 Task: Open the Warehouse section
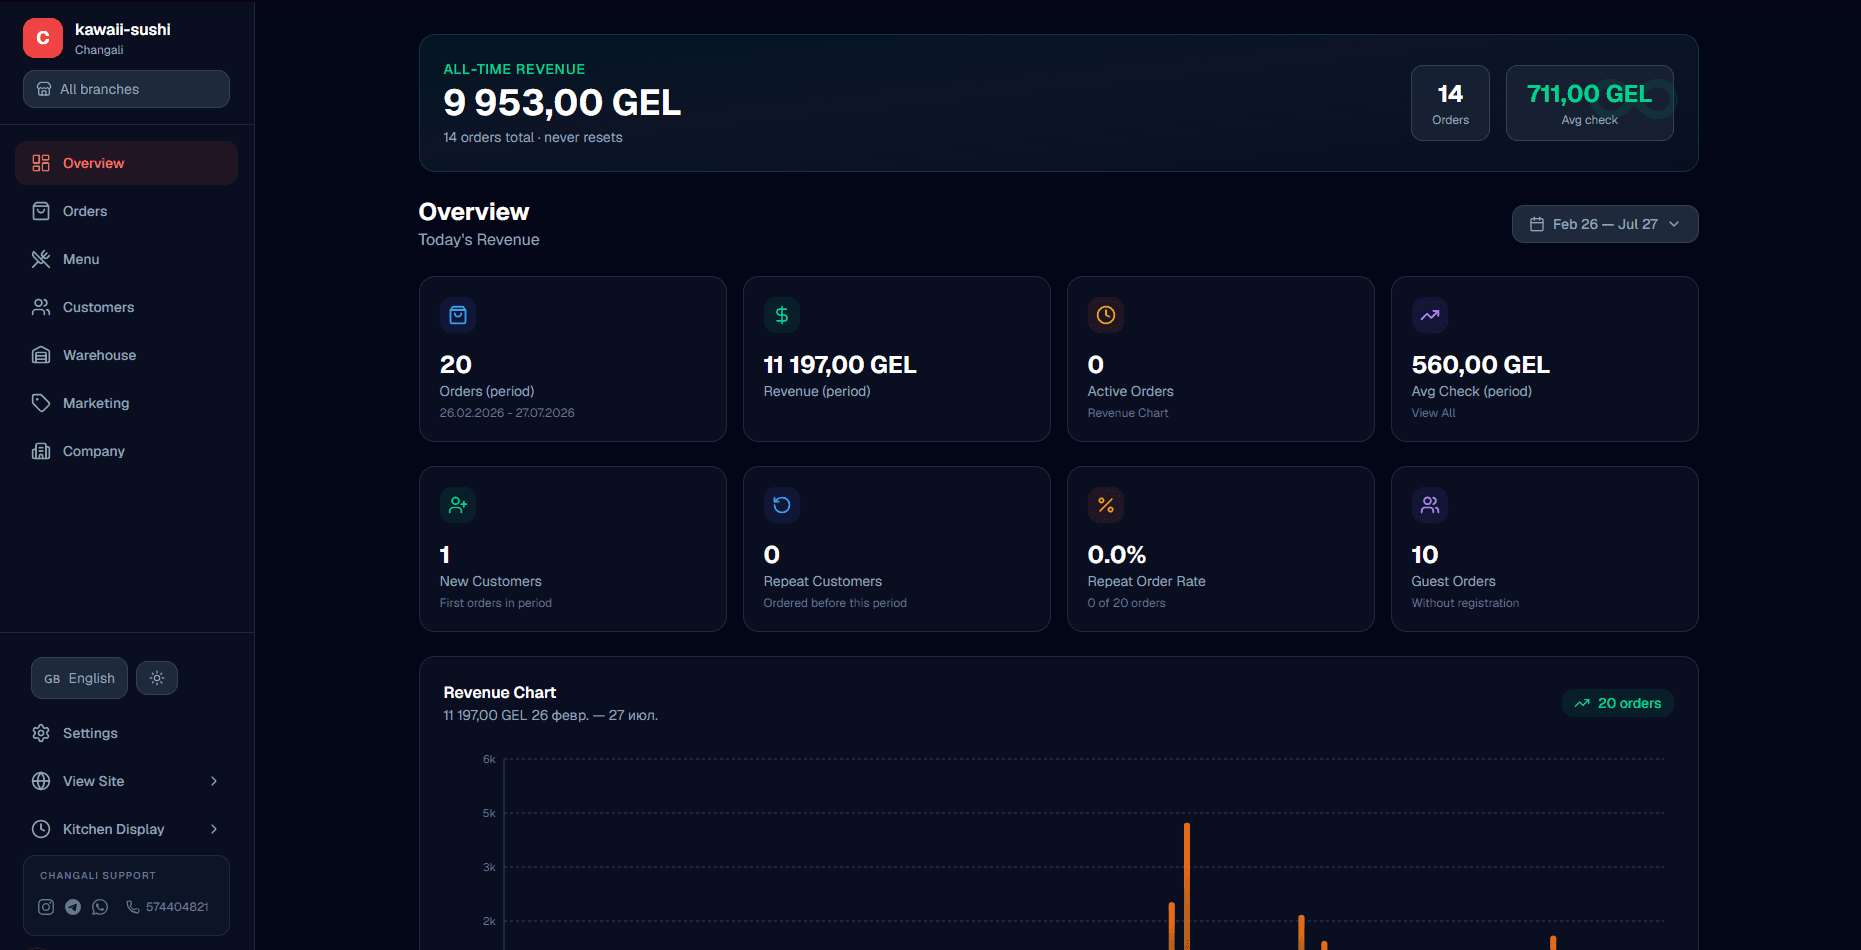coord(126,355)
